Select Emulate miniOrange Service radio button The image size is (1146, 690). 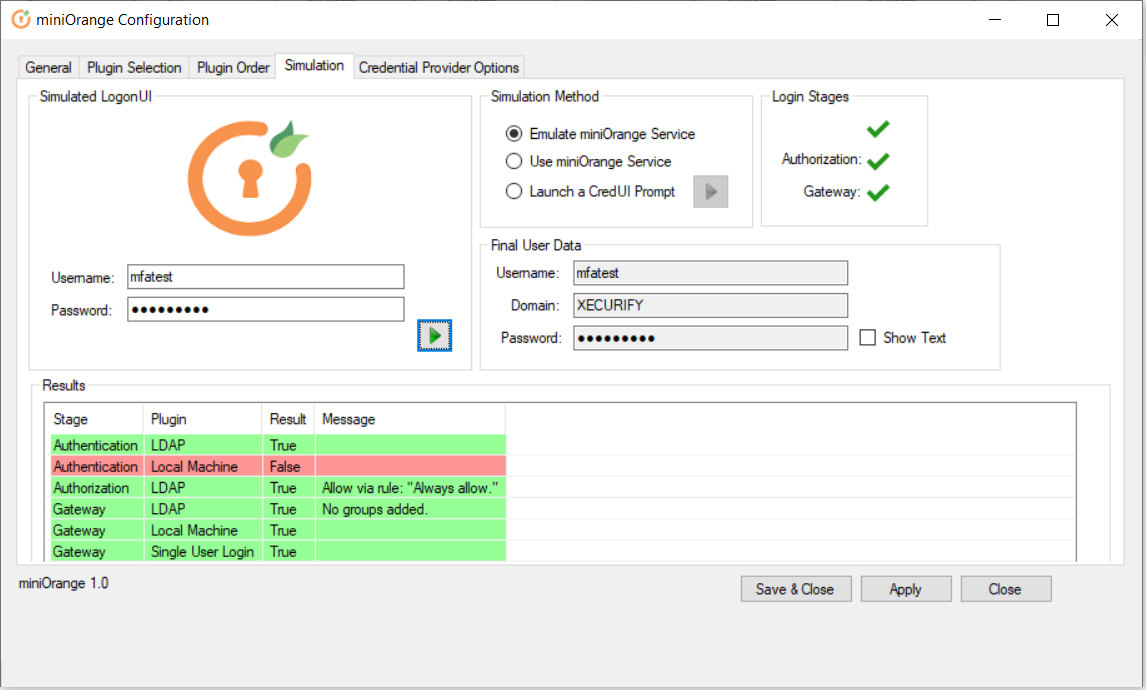click(x=514, y=134)
